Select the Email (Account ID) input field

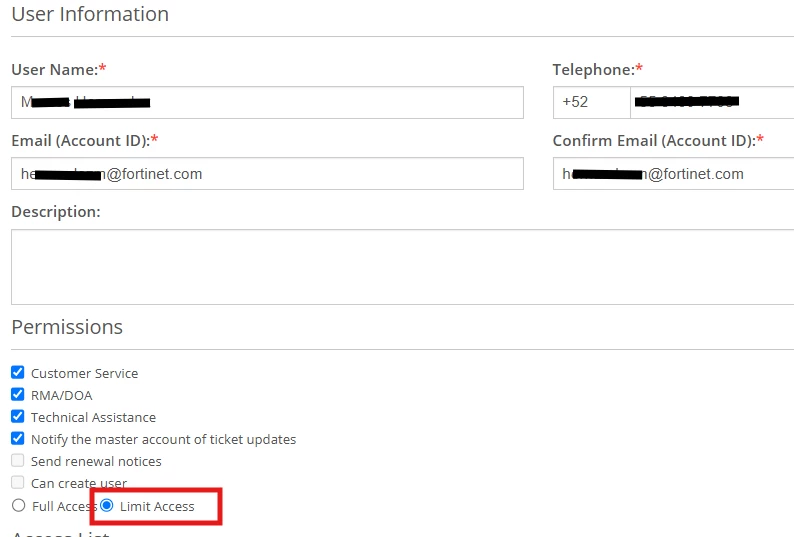[267, 174]
